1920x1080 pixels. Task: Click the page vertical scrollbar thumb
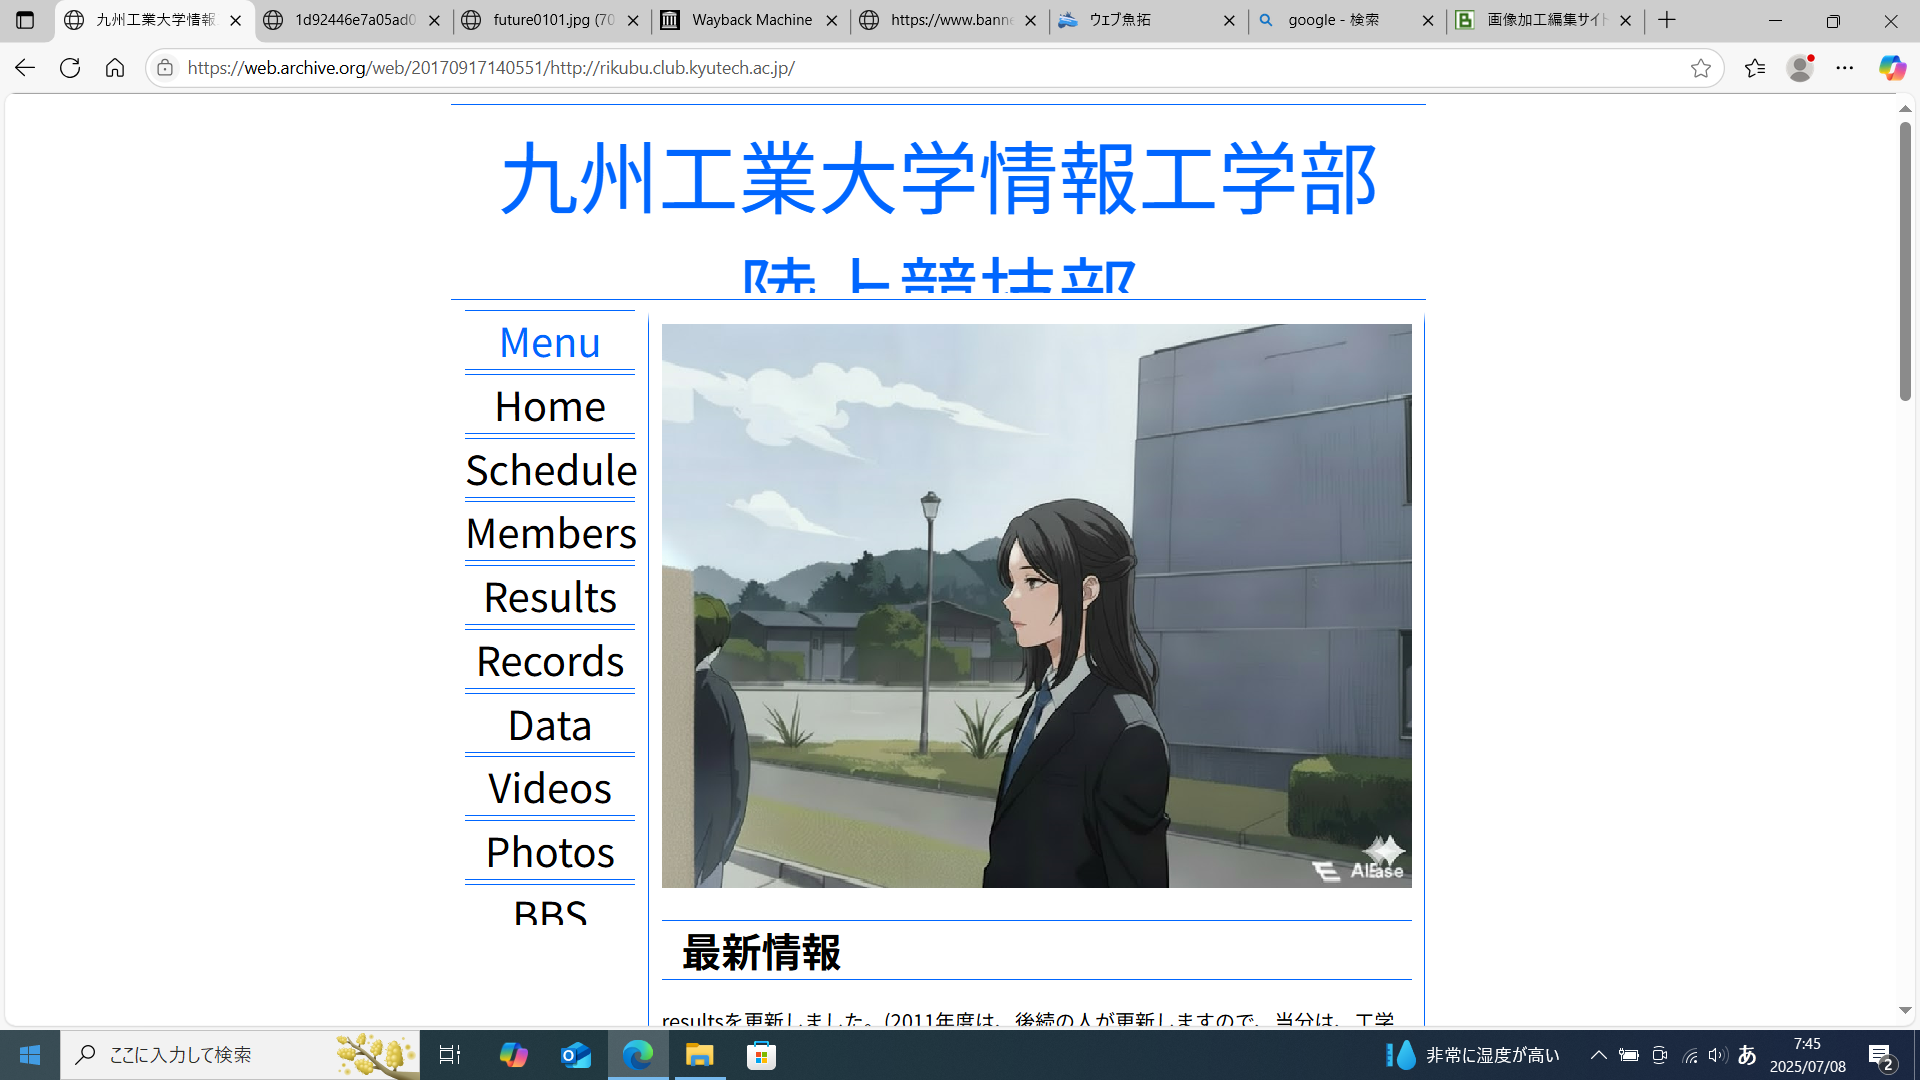[1905, 260]
